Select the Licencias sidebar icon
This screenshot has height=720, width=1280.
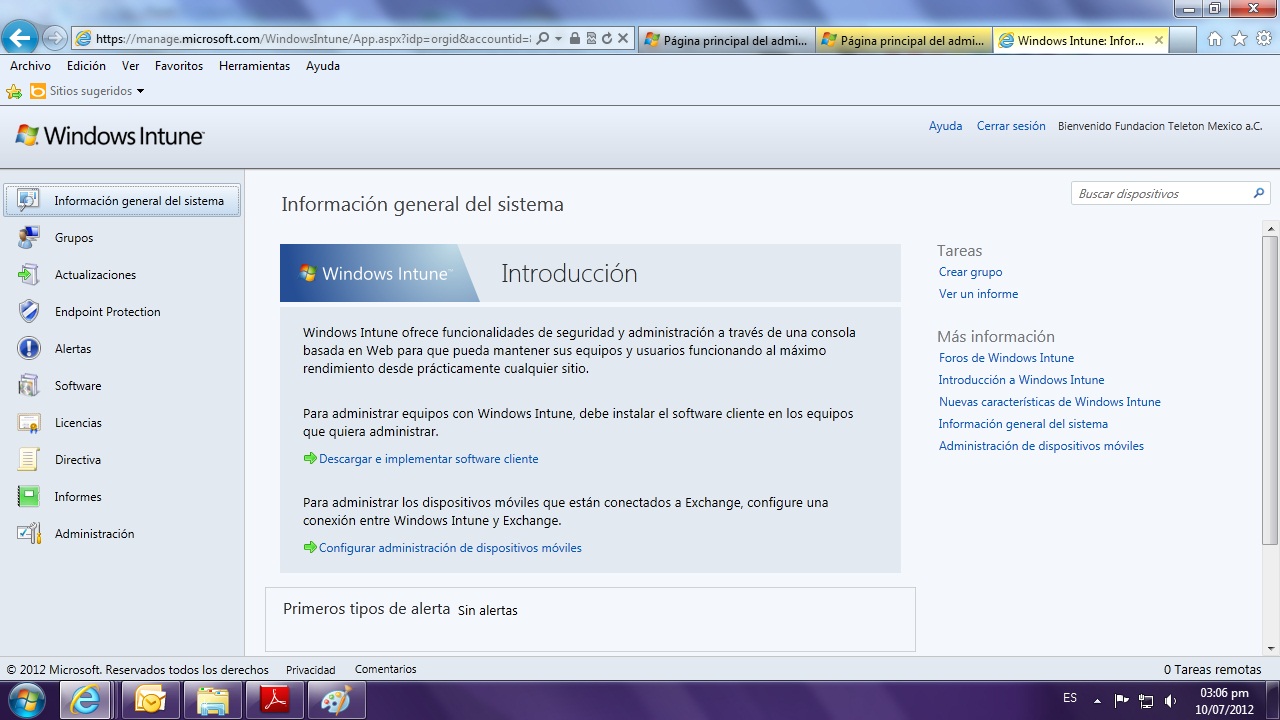(x=29, y=422)
